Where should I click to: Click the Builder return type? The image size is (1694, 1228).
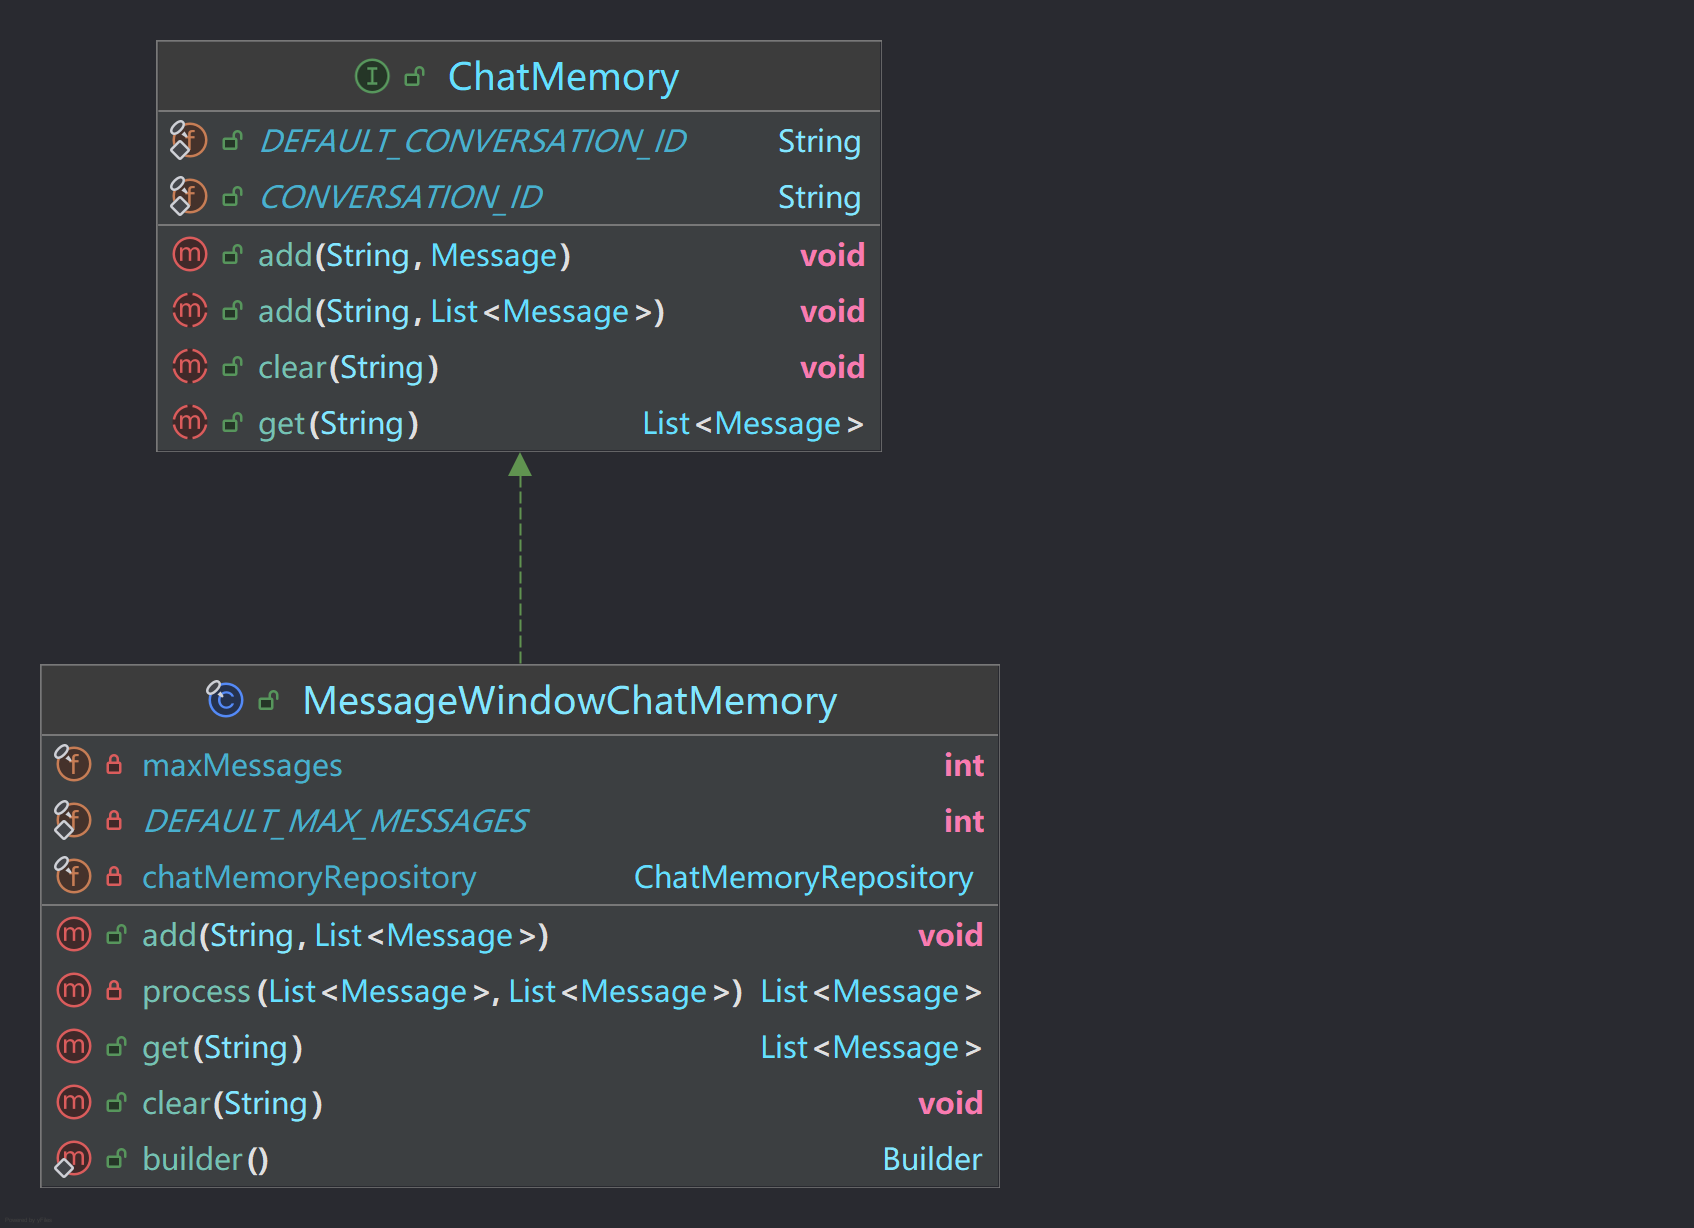pos(931,1159)
